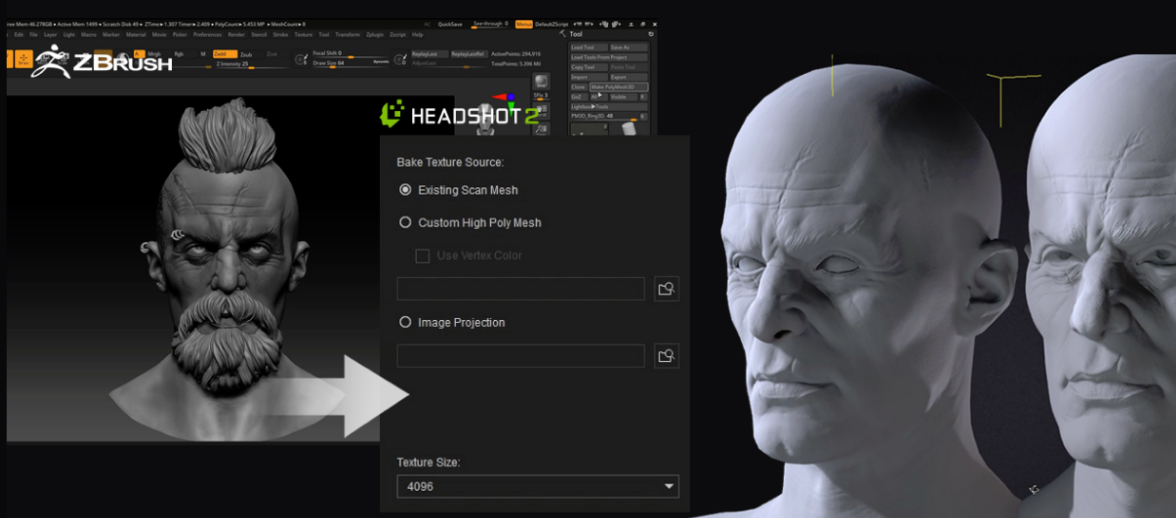Screen dimensions: 1176x518
Task: Open the Texture Size dropdown showing 4096
Action: [x=538, y=487]
